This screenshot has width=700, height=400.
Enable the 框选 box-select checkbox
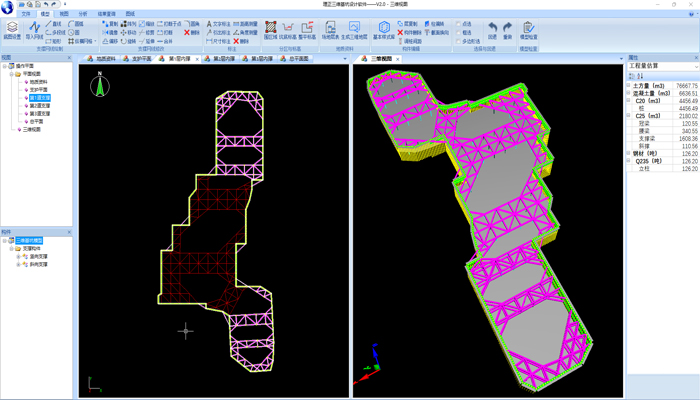[x=459, y=33]
